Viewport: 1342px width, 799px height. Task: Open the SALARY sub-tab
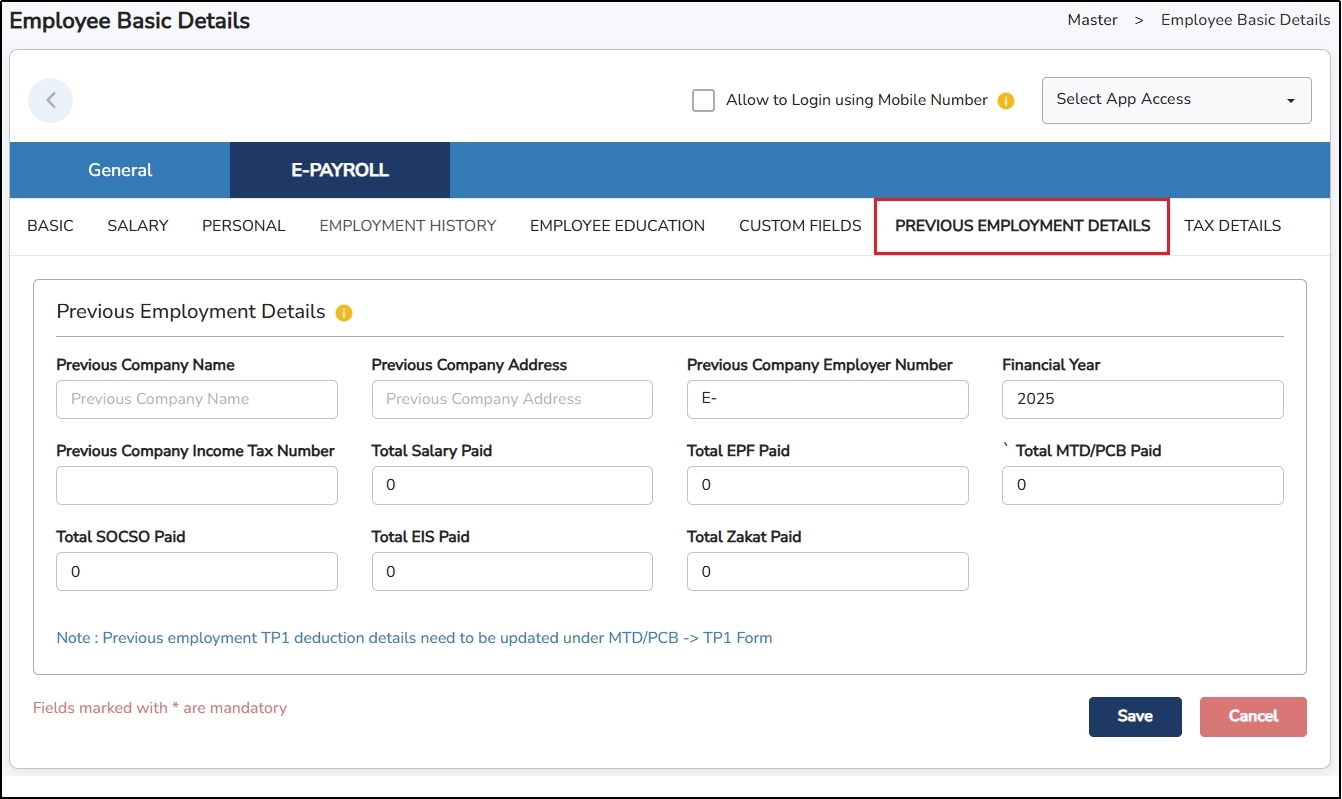click(x=138, y=226)
